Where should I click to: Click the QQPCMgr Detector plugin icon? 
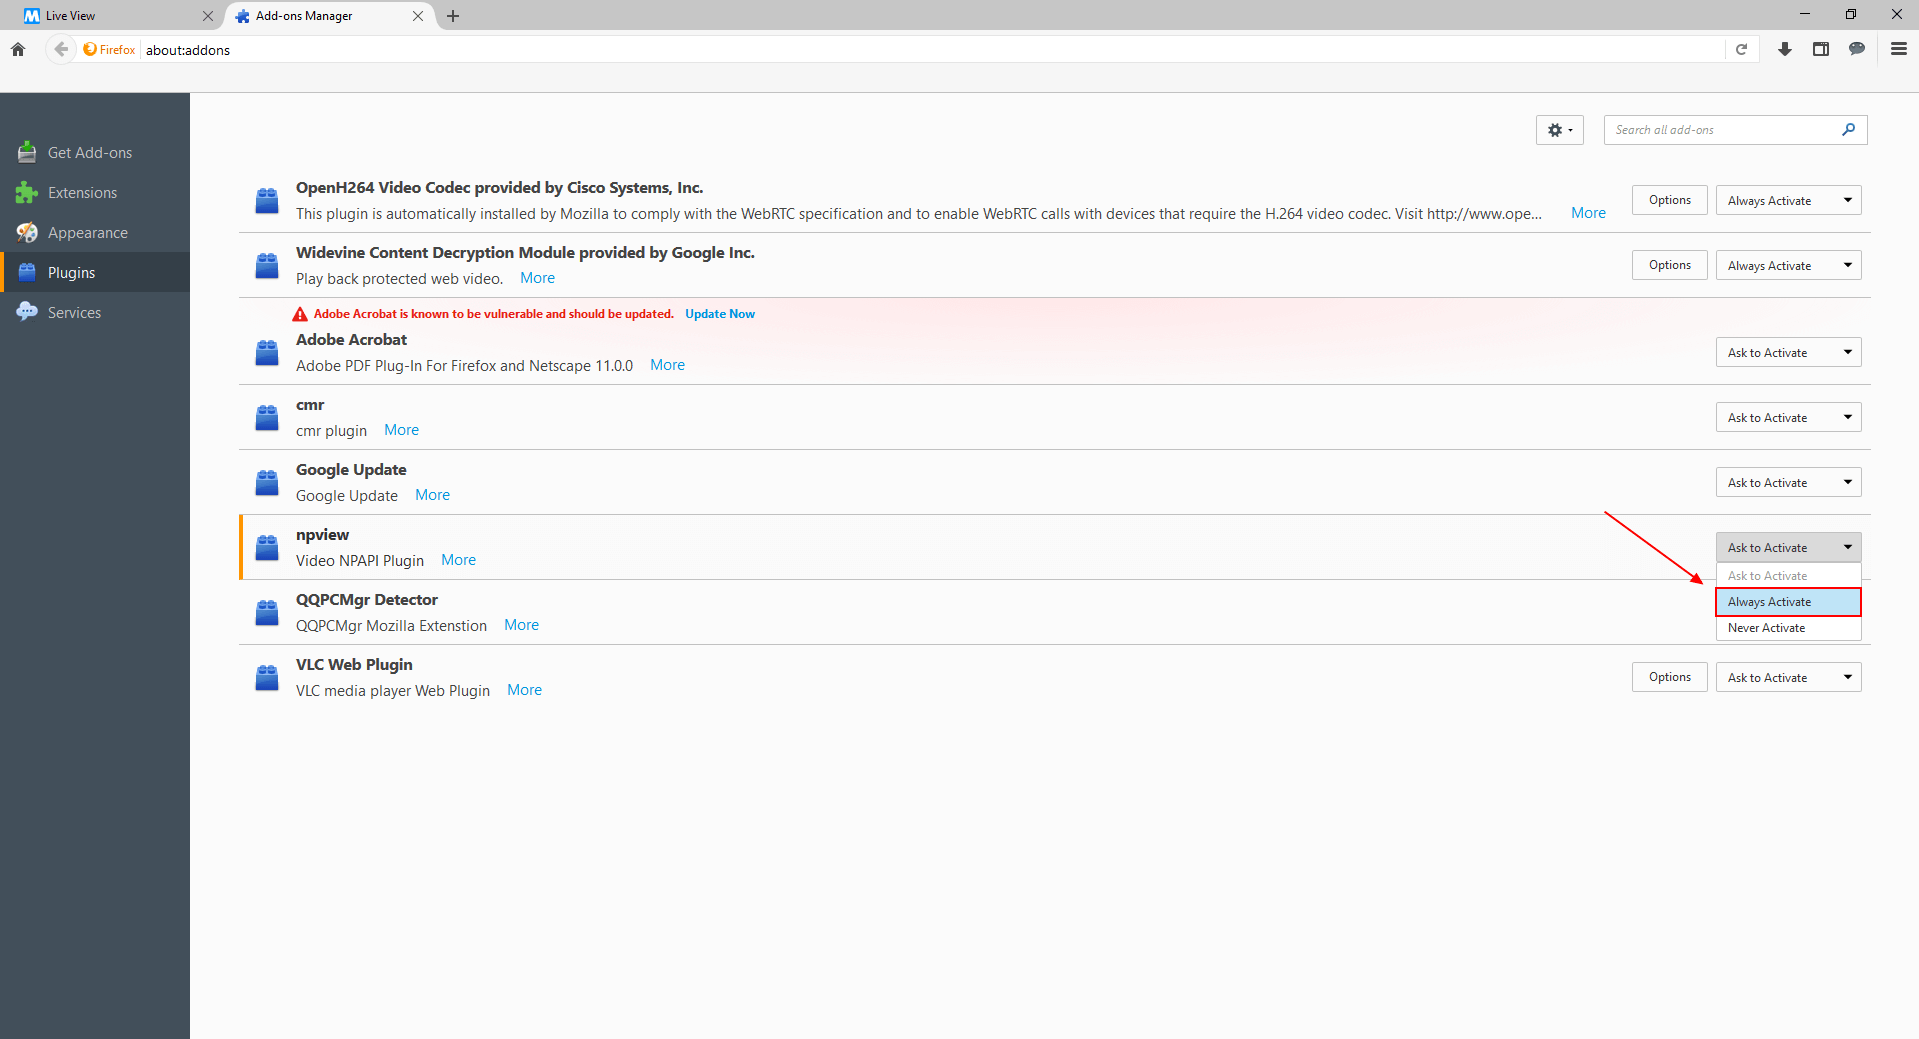click(x=267, y=612)
